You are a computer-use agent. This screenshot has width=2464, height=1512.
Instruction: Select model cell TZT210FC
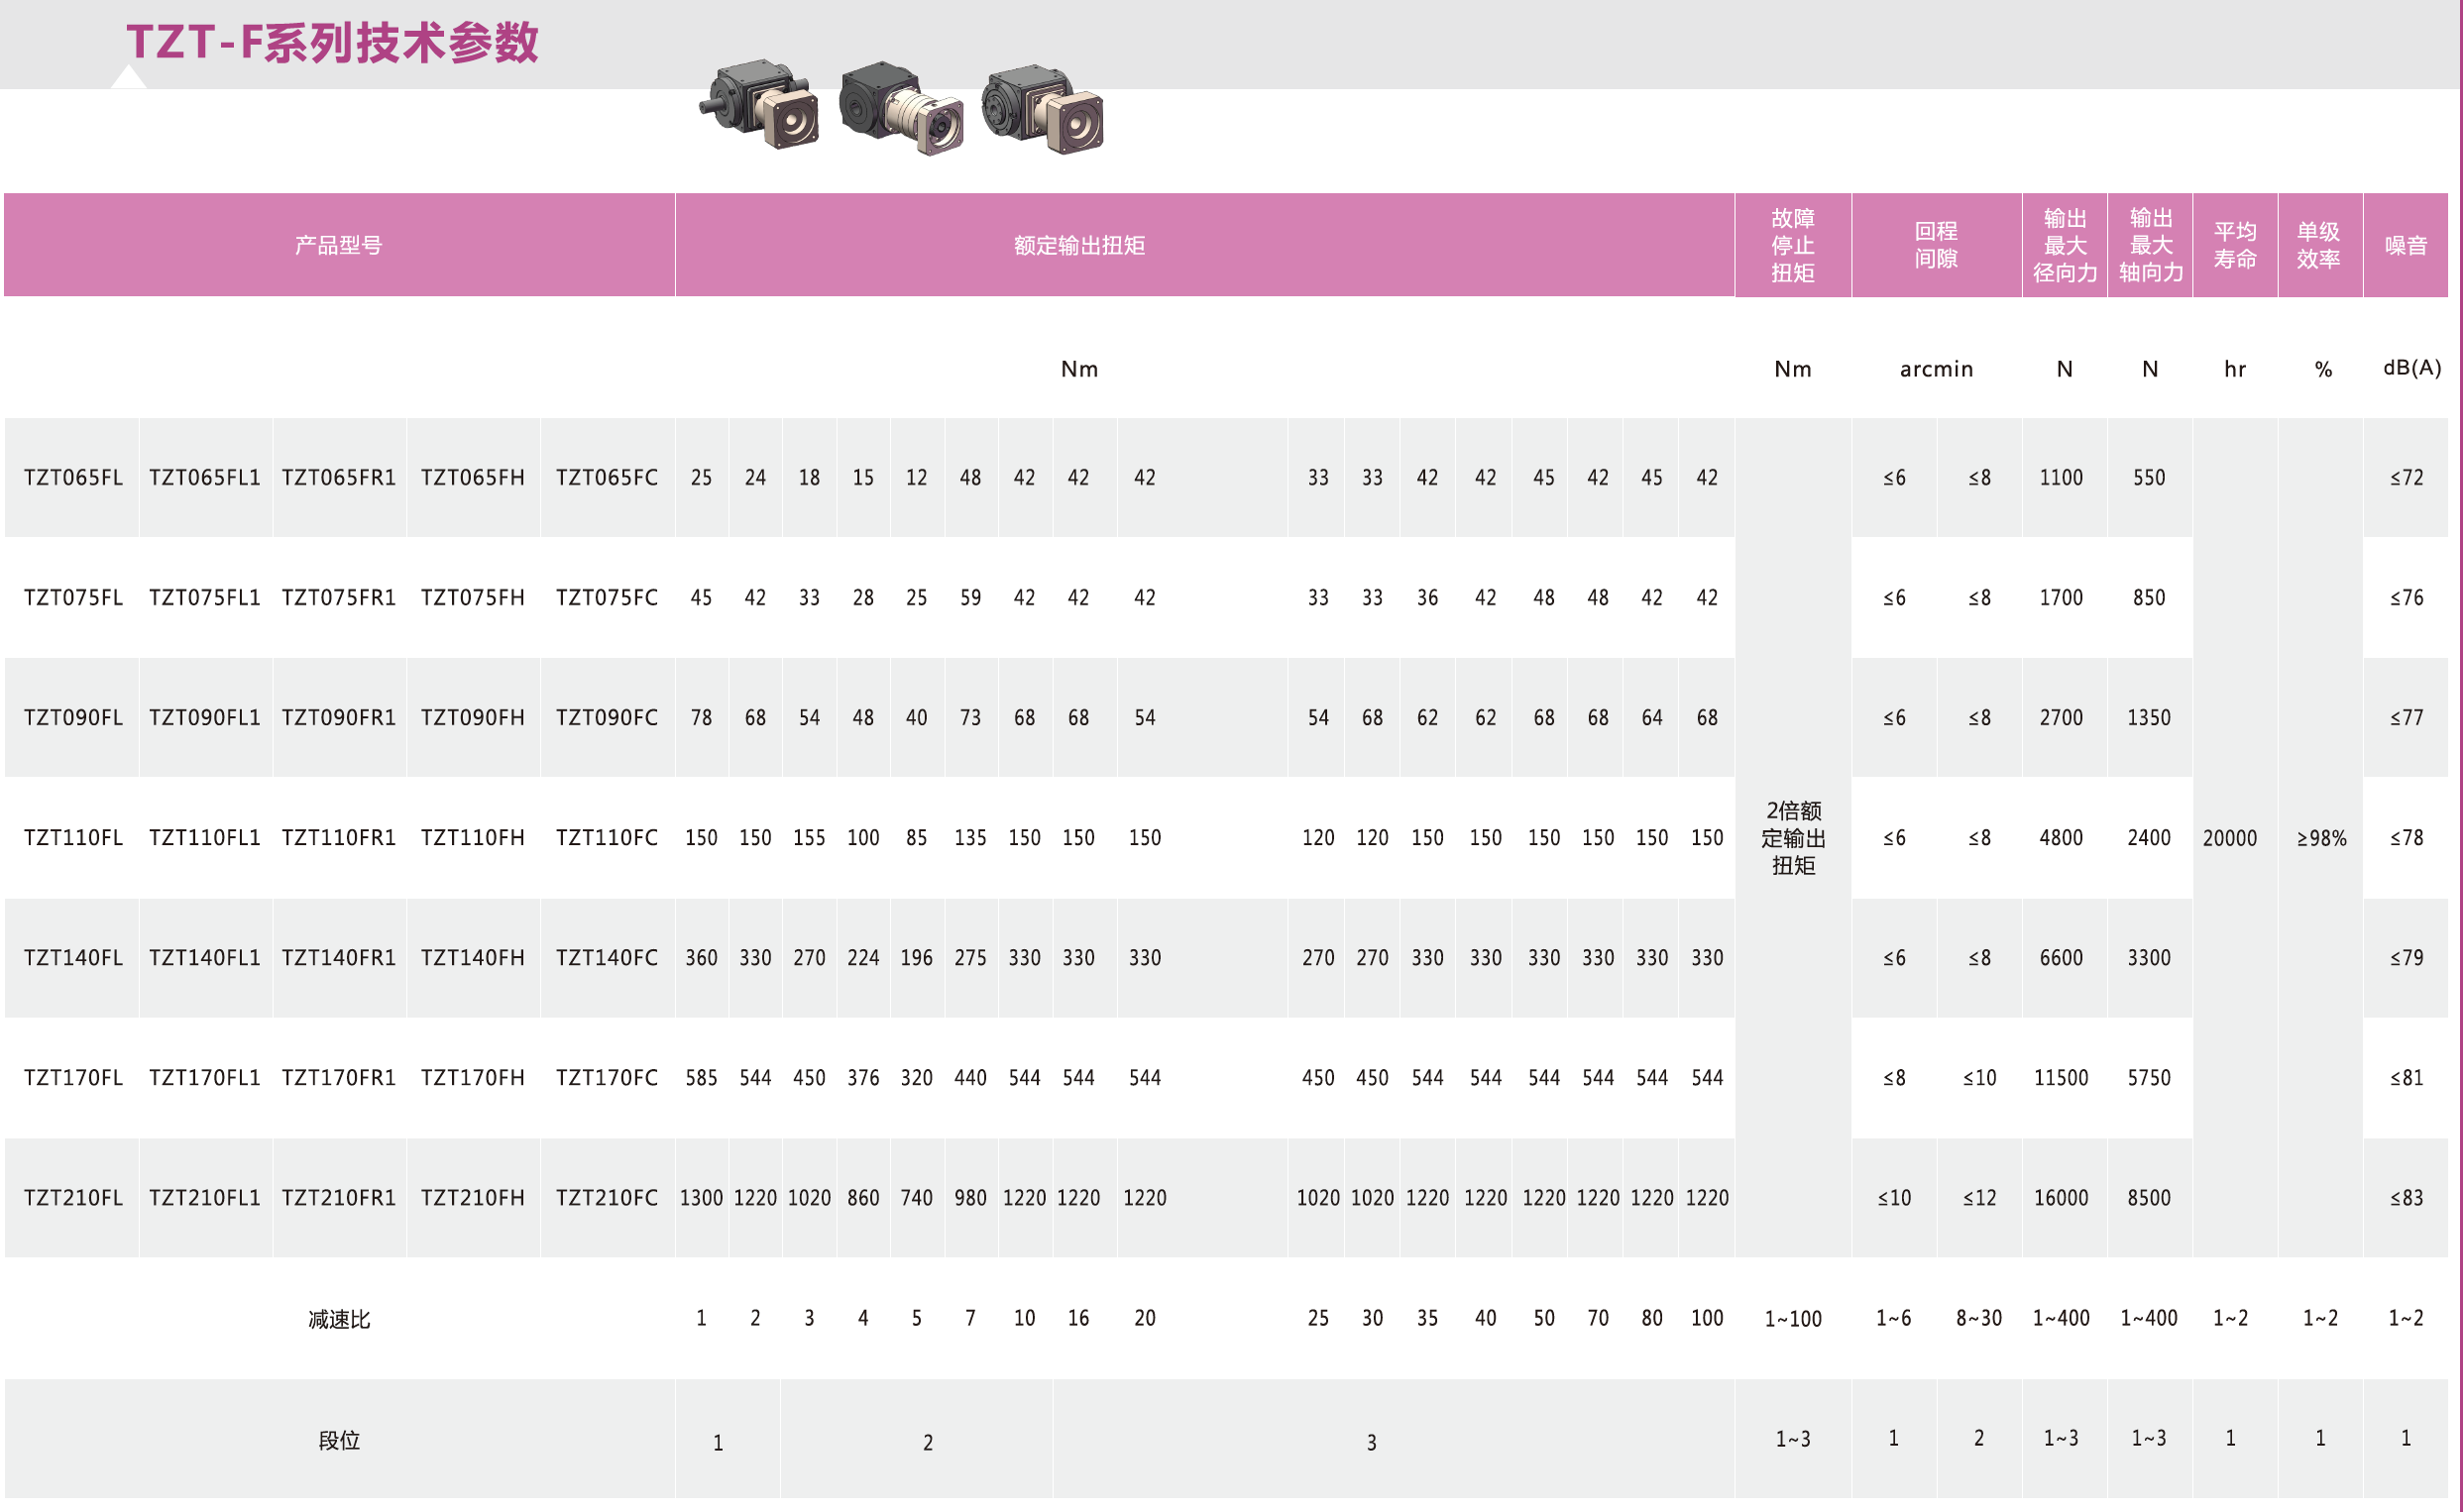(x=607, y=1198)
